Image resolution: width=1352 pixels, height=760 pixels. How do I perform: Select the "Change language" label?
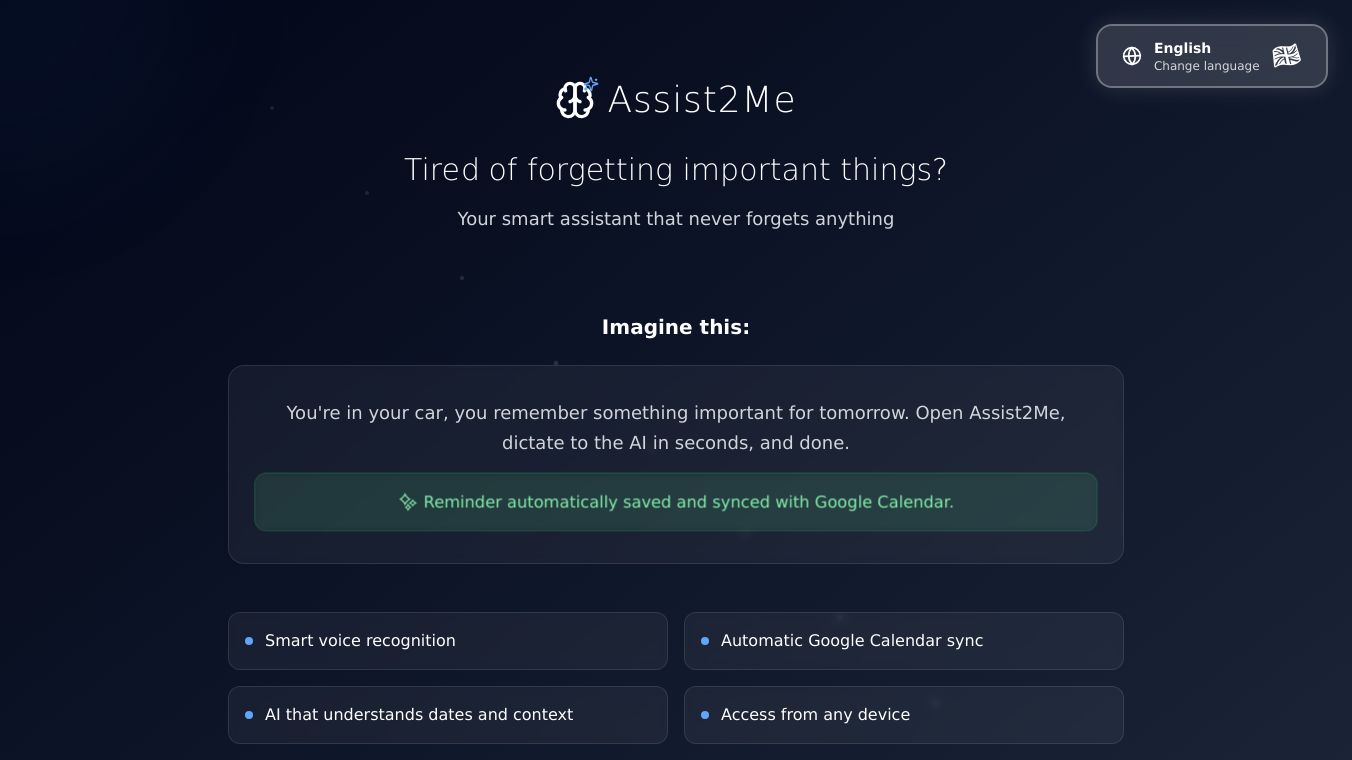click(1206, 66)
